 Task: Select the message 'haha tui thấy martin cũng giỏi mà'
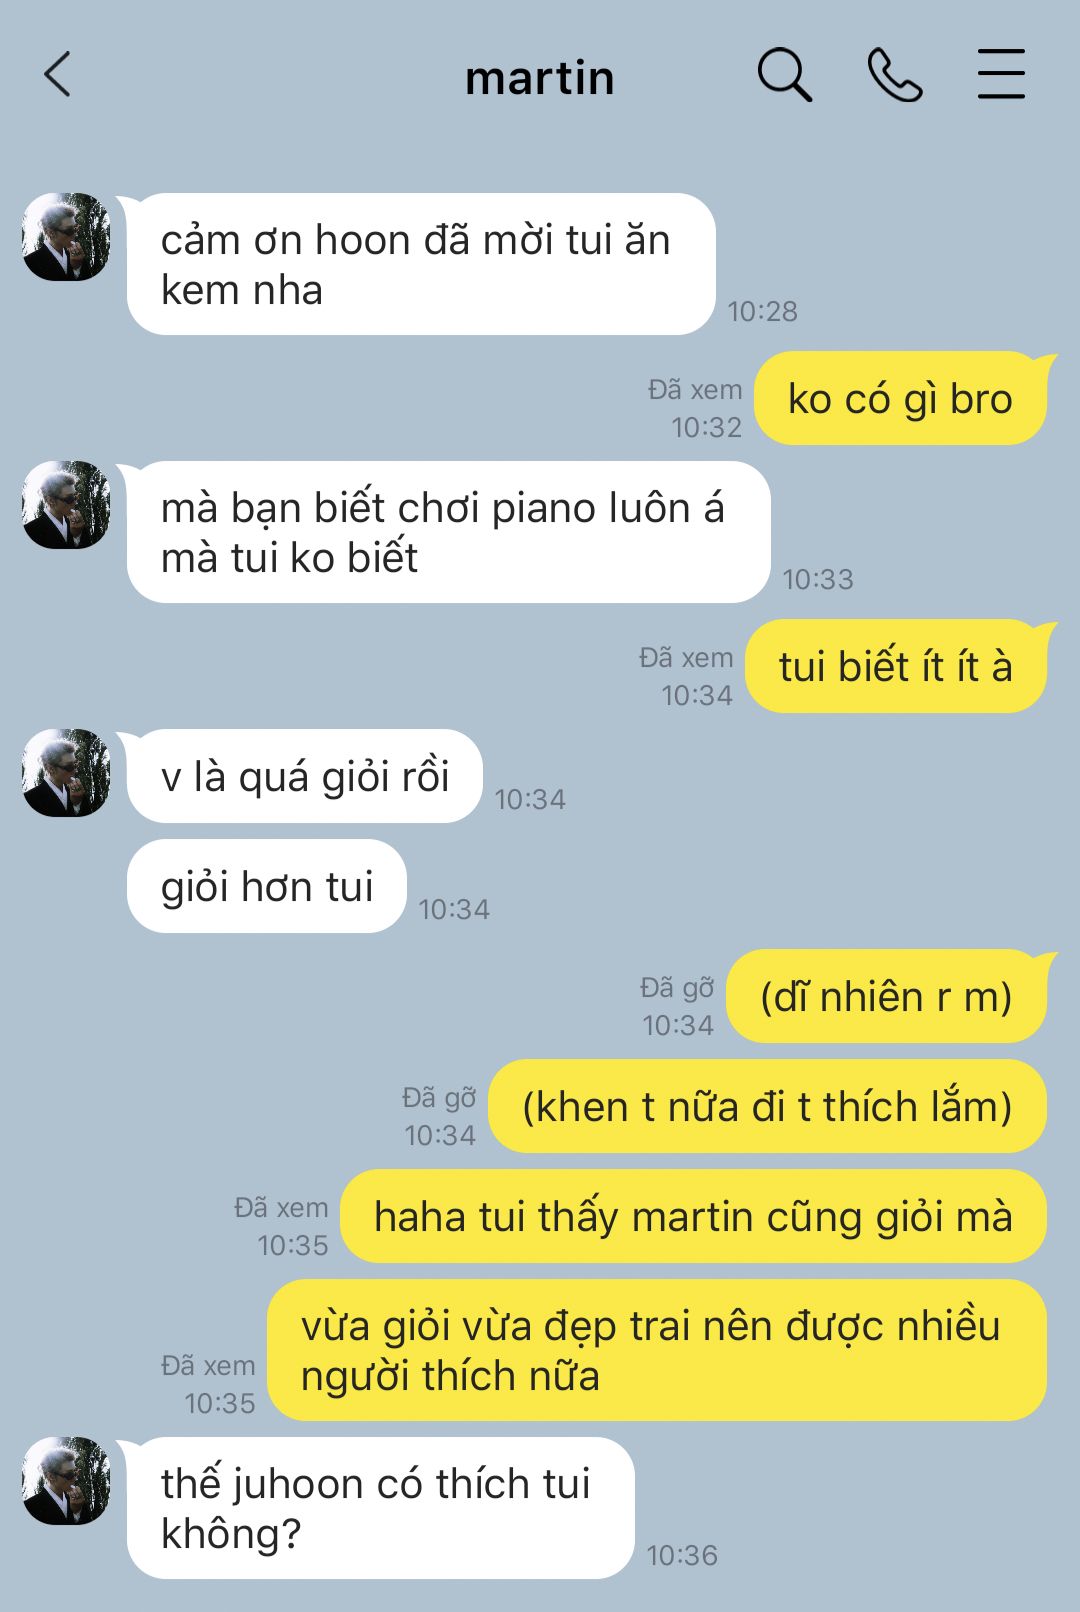coord(693,1216)
